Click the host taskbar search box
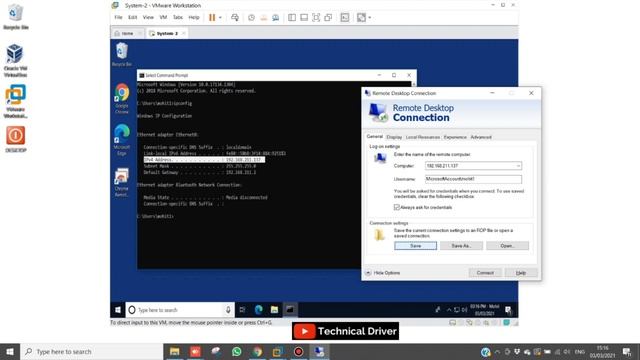 (x=91, y=351)
